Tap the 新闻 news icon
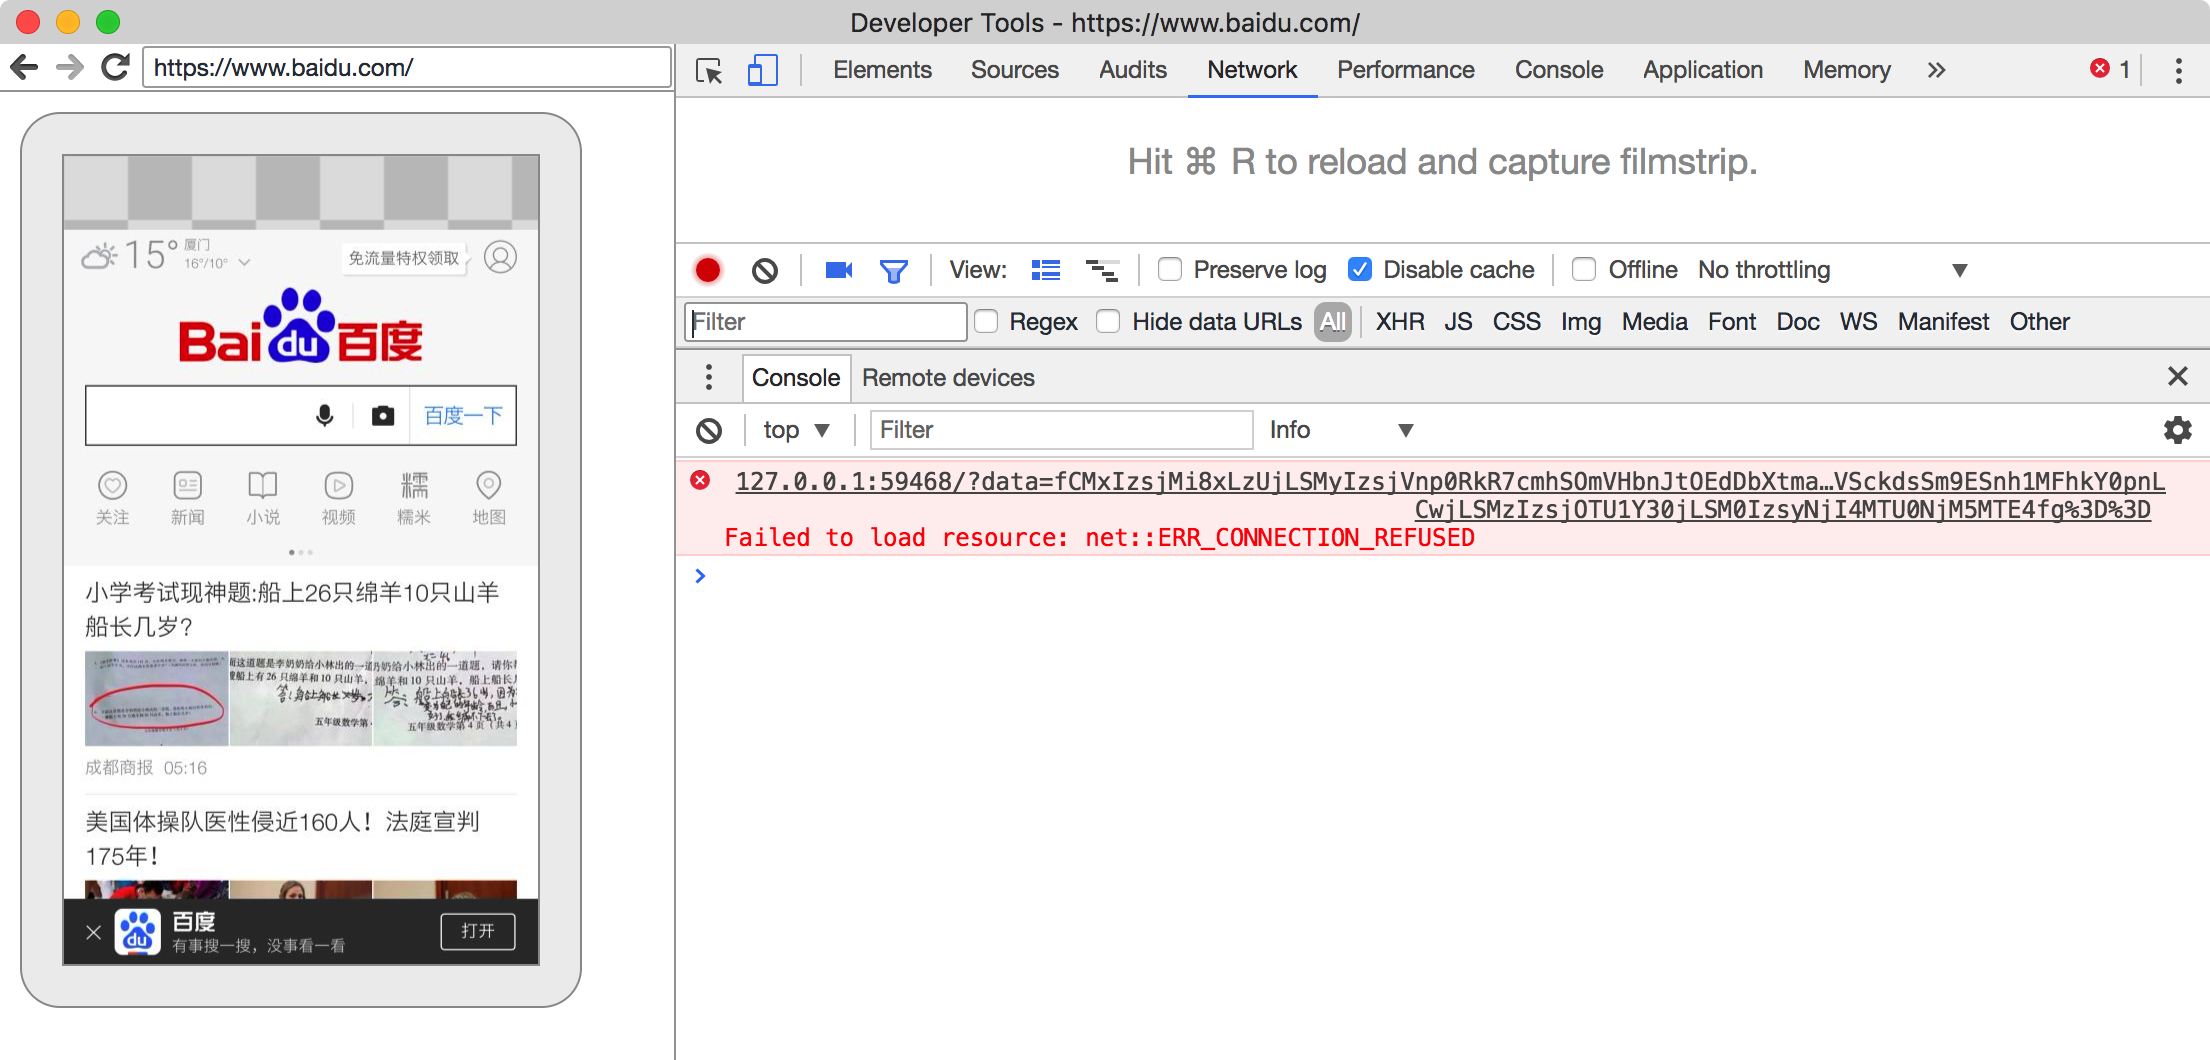 (188, 498)
